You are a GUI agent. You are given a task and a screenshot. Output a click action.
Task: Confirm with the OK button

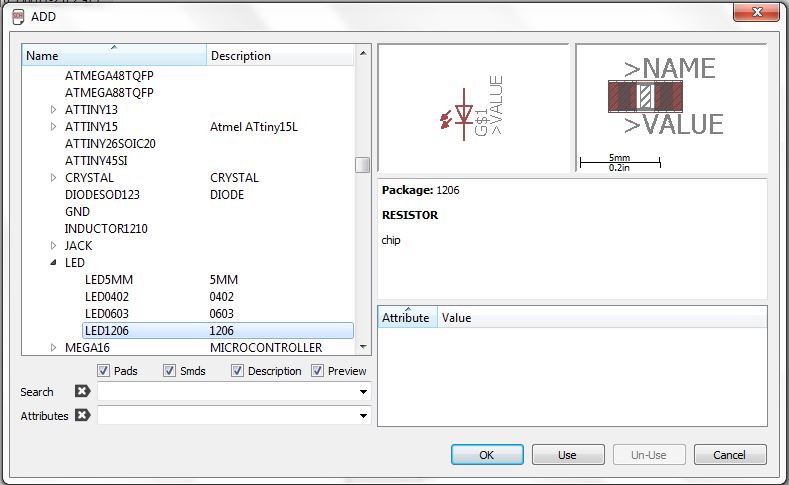pos(487,455)
